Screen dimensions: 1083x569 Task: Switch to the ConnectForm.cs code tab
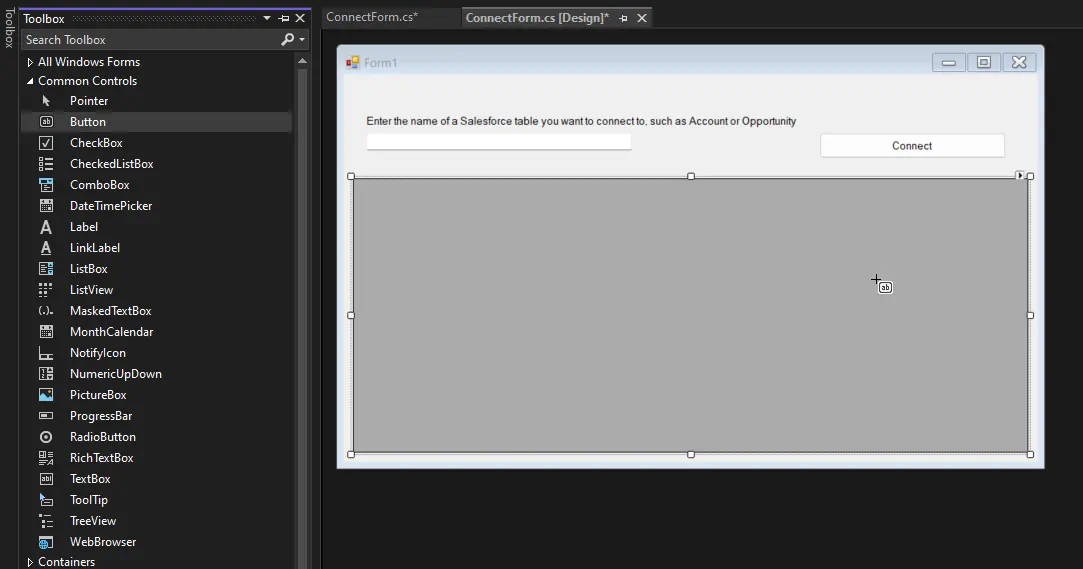(372, 17)
